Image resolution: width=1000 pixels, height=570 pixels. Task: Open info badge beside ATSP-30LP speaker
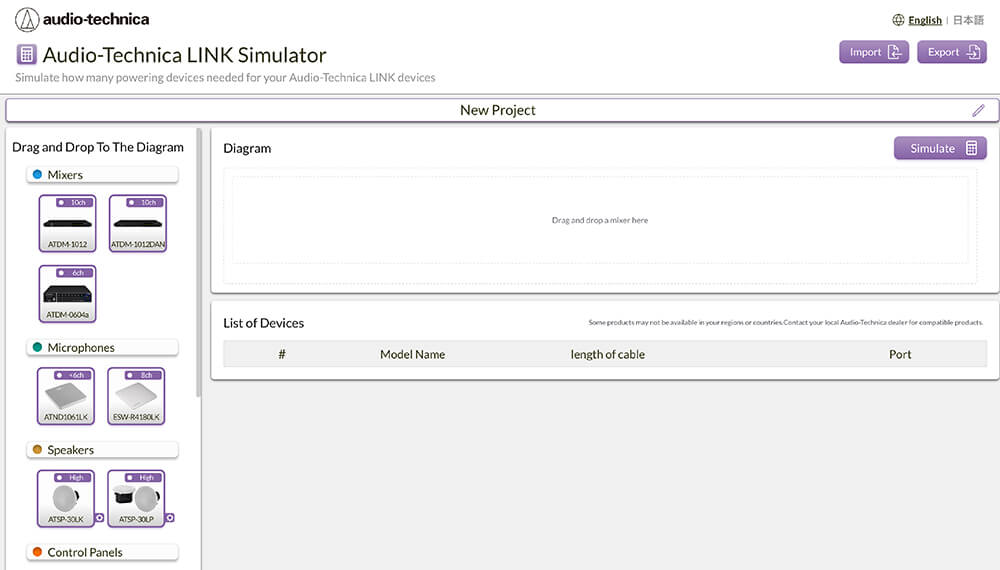(x=170, y=518)
